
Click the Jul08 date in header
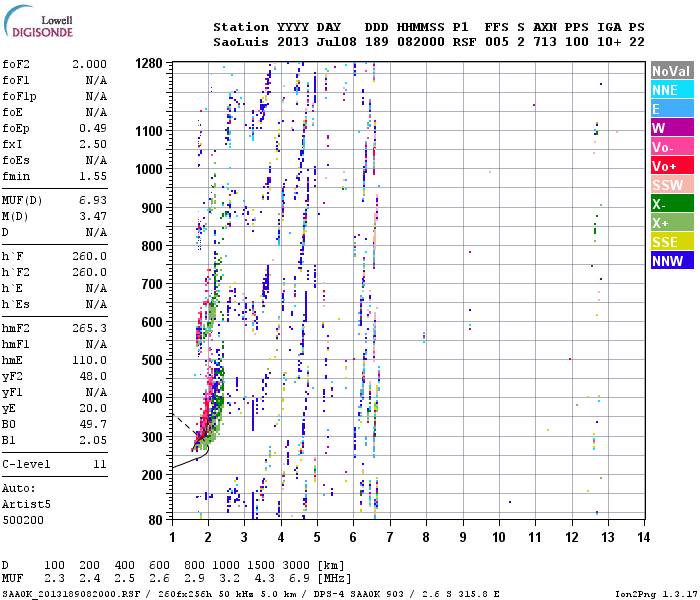(337, 42)
